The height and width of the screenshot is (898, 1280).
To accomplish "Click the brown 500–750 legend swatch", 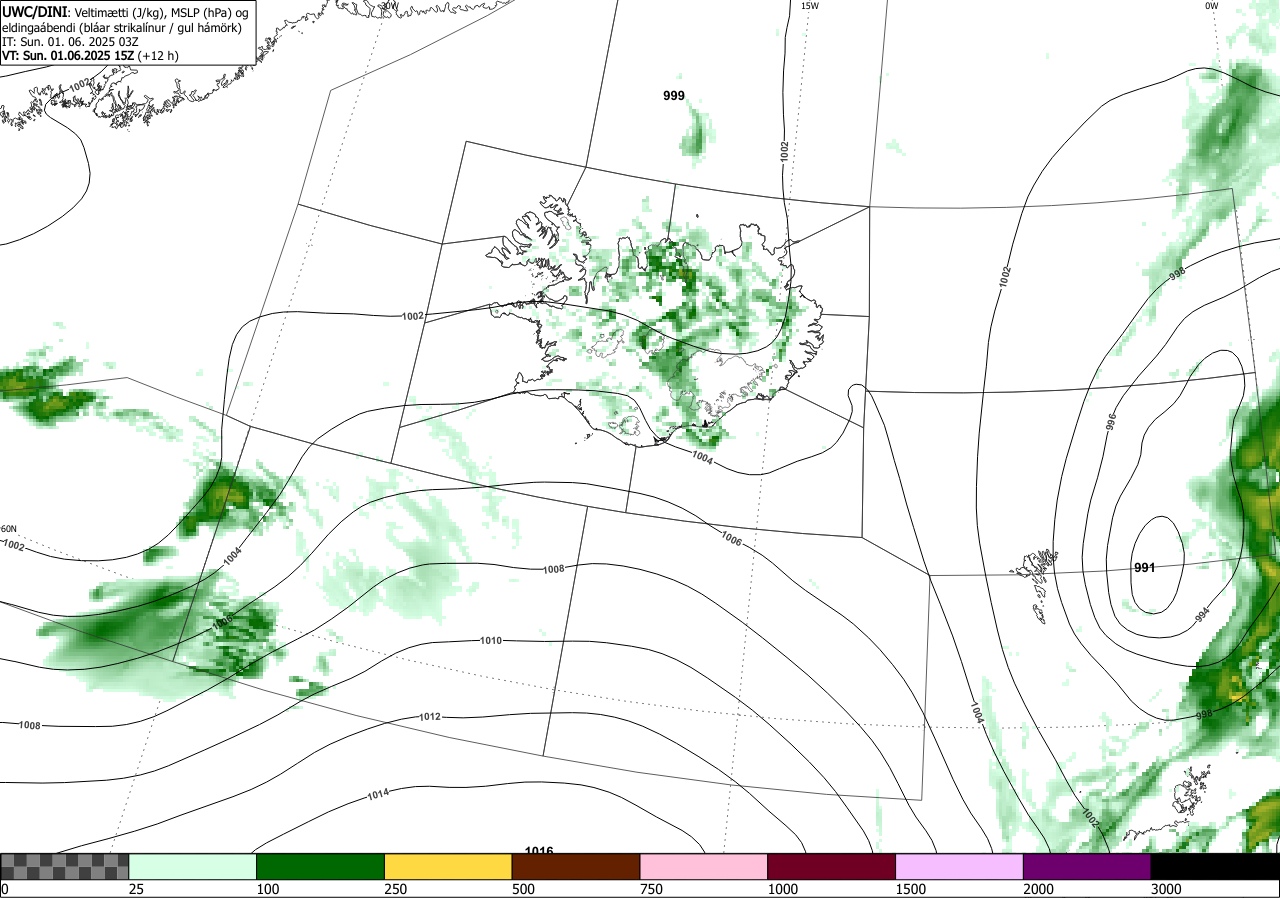I will (x=576, y=866).
